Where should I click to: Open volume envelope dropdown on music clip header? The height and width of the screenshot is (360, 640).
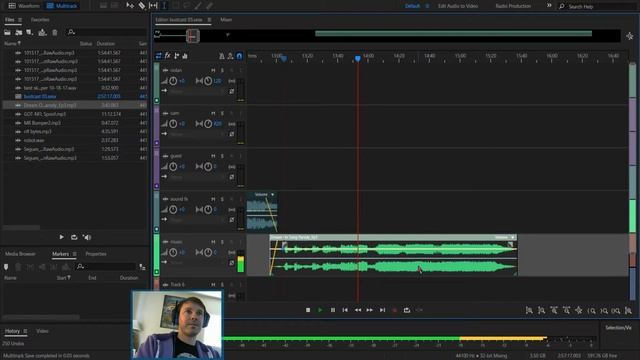[x=513, y=238]
